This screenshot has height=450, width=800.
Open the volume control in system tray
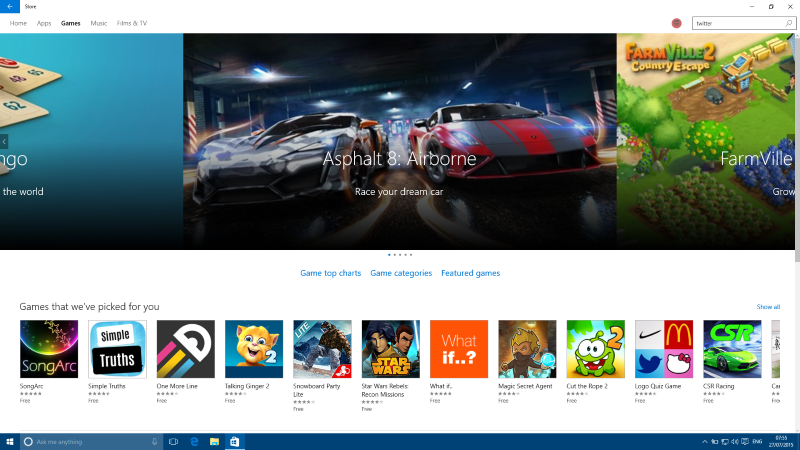pos(735,442)
